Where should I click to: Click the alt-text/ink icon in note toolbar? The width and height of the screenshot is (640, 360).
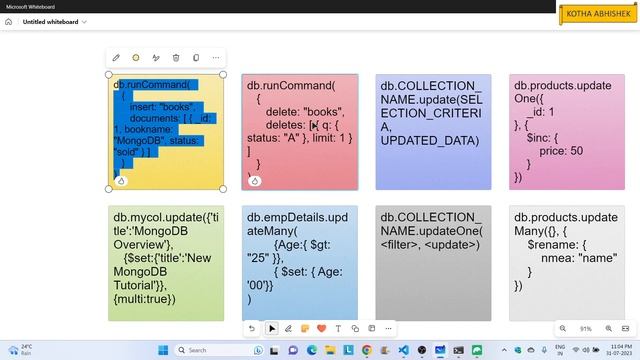156,58
